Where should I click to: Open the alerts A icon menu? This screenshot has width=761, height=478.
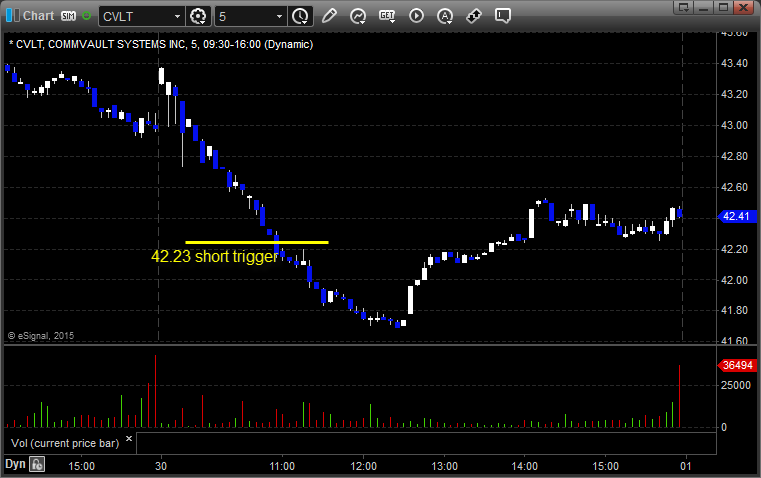pyautogui.click(x=445, y=16)
